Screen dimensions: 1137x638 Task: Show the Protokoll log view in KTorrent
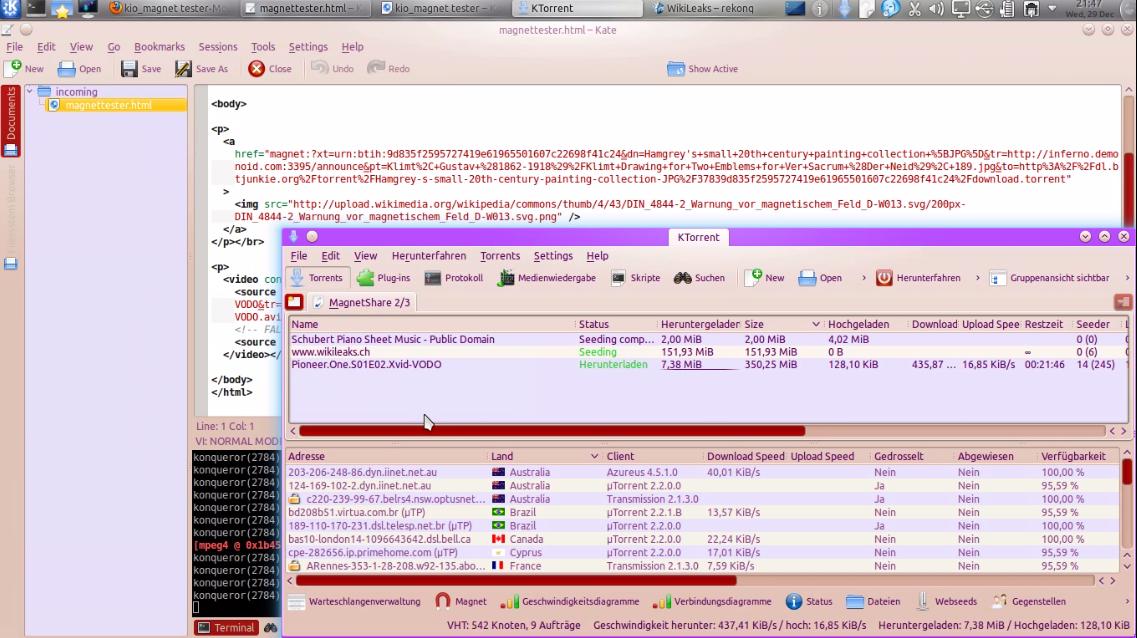[x=454, y=278]
